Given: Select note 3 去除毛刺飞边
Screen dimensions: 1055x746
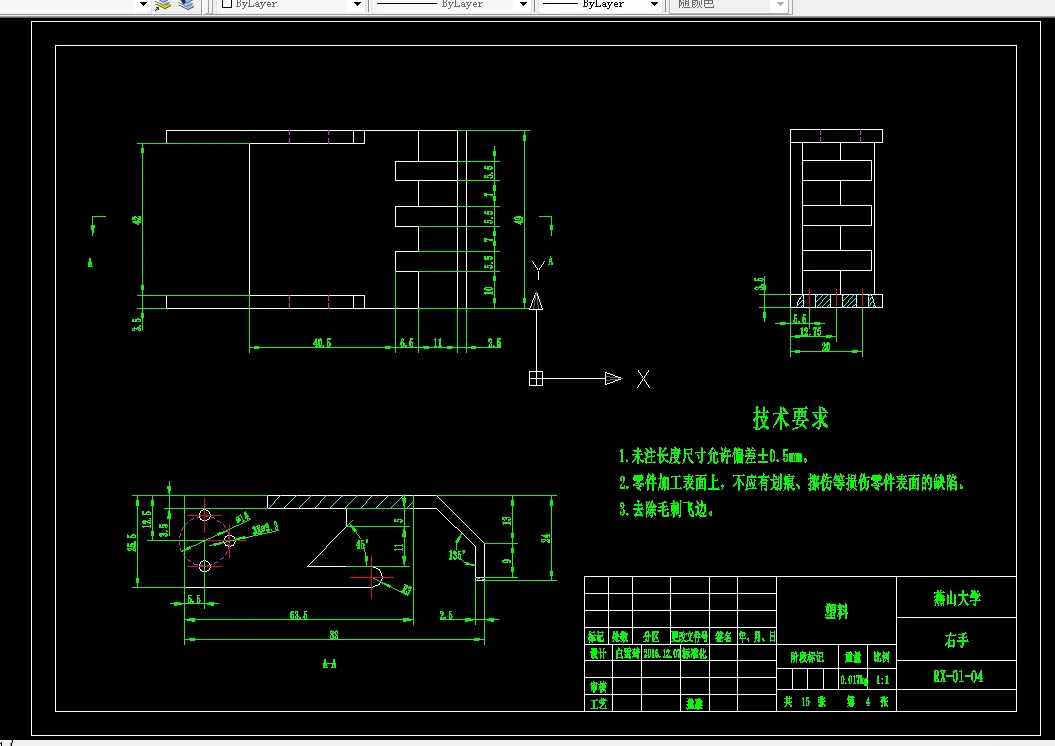Looking at the screenshot, I should click(x=666, y=509).
